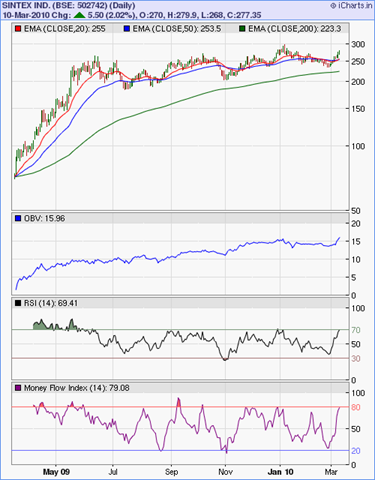Open the iCharts.in watermark link

click(x=351, y=5)
